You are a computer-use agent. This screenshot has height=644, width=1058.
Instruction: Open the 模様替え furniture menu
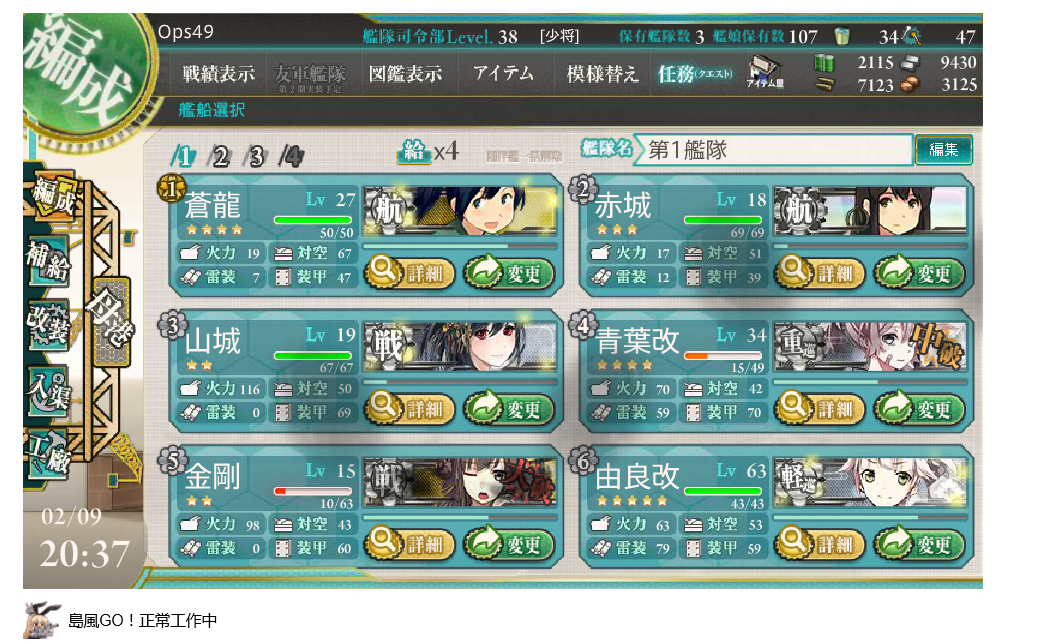pyautogui.click(x=603, y=74)
